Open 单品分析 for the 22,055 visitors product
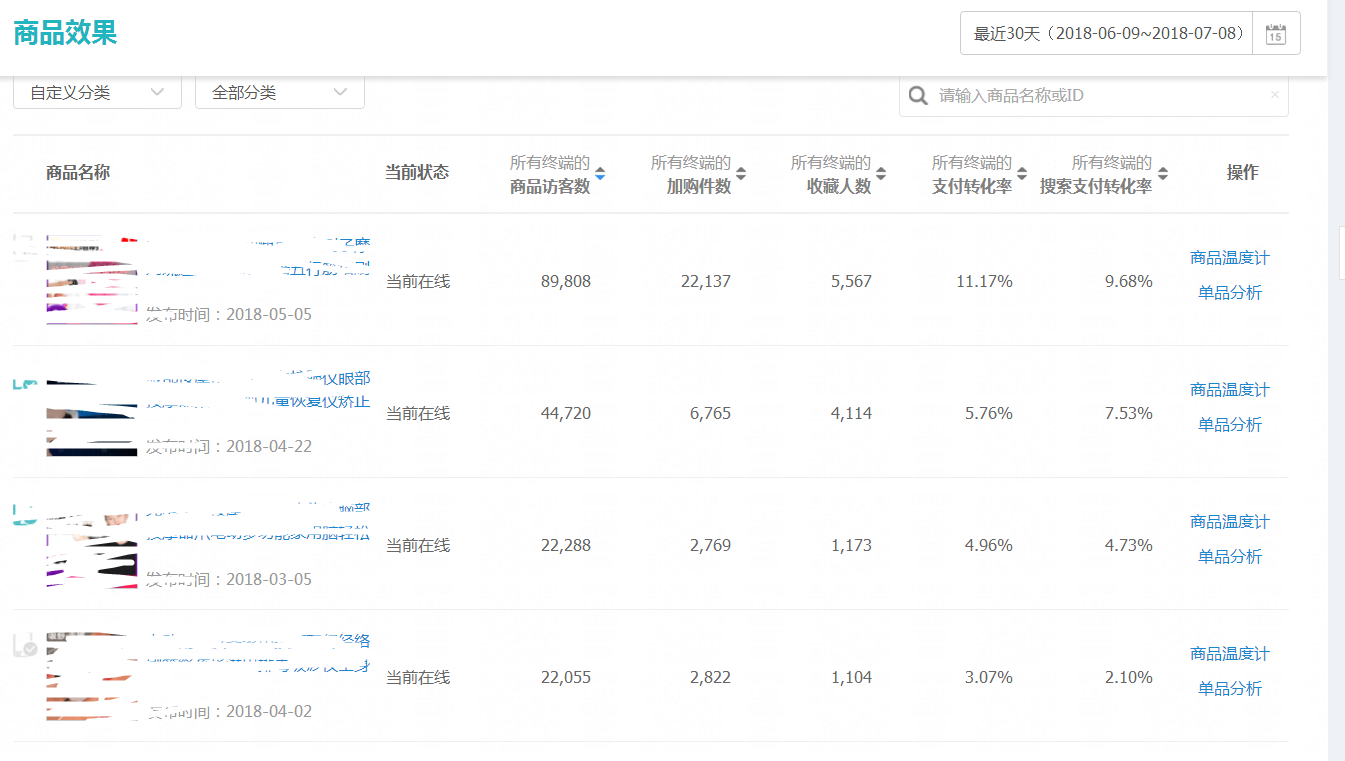The height and width of the screenshot is (761, 1345). pos(1229,689)
